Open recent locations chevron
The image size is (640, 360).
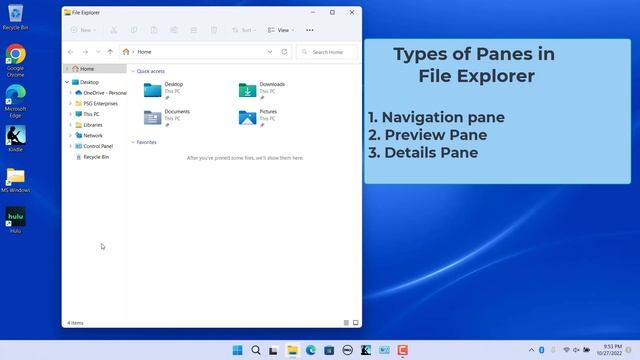click(x=98, y=52)
